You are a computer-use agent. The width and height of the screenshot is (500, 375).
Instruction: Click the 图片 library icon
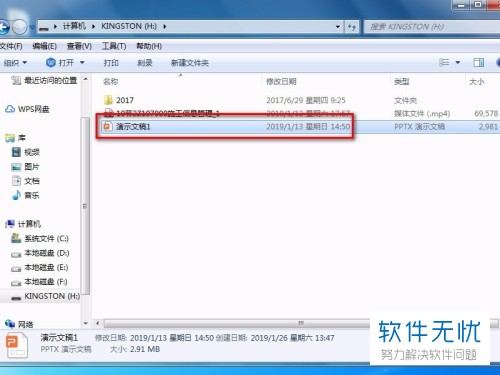pyautogui.click(x=16, y=167)
